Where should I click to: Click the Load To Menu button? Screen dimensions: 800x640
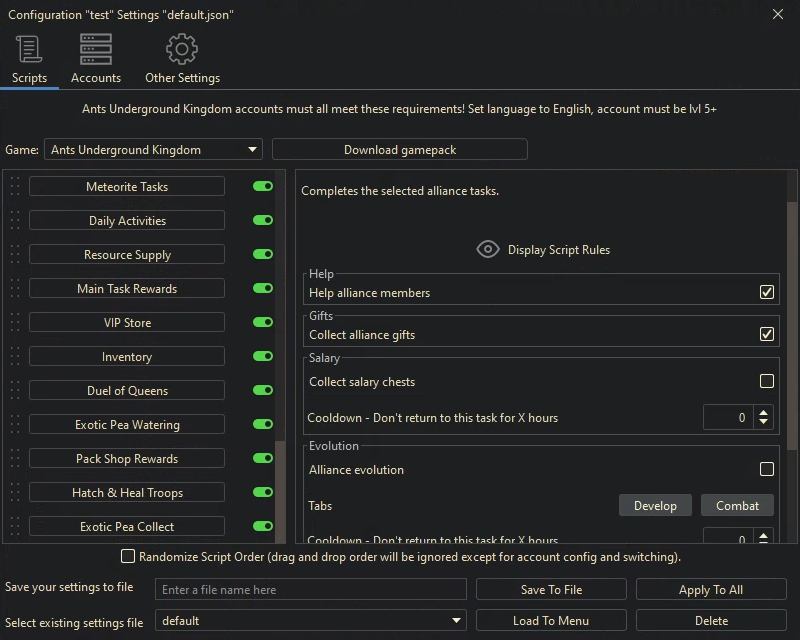(x=551, y=621)
